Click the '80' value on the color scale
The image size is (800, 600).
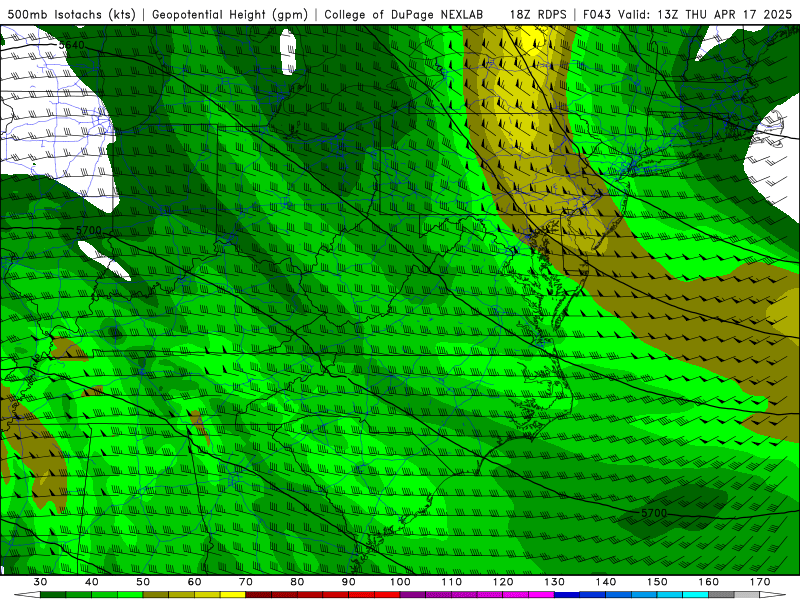tap(297, 582)
